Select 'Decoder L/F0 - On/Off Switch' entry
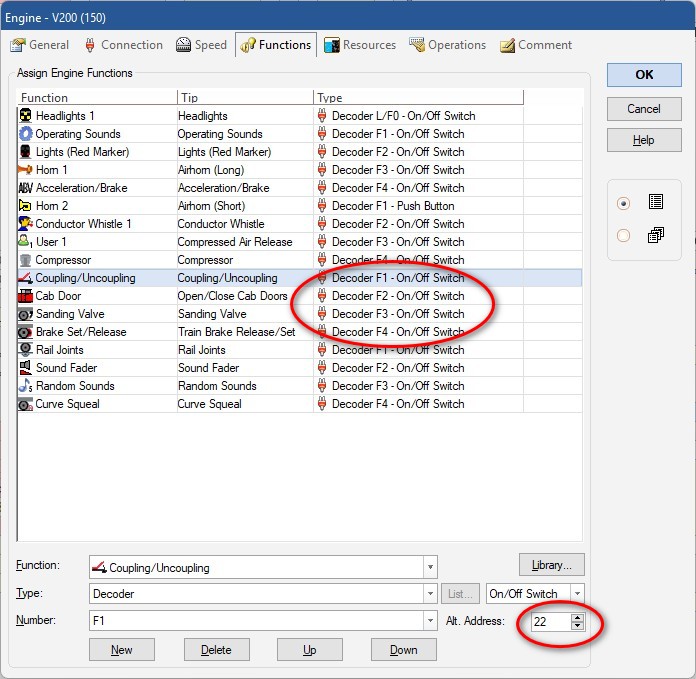Screen dimensions: 696x679 pyautogui.click(x=403, y=116)
